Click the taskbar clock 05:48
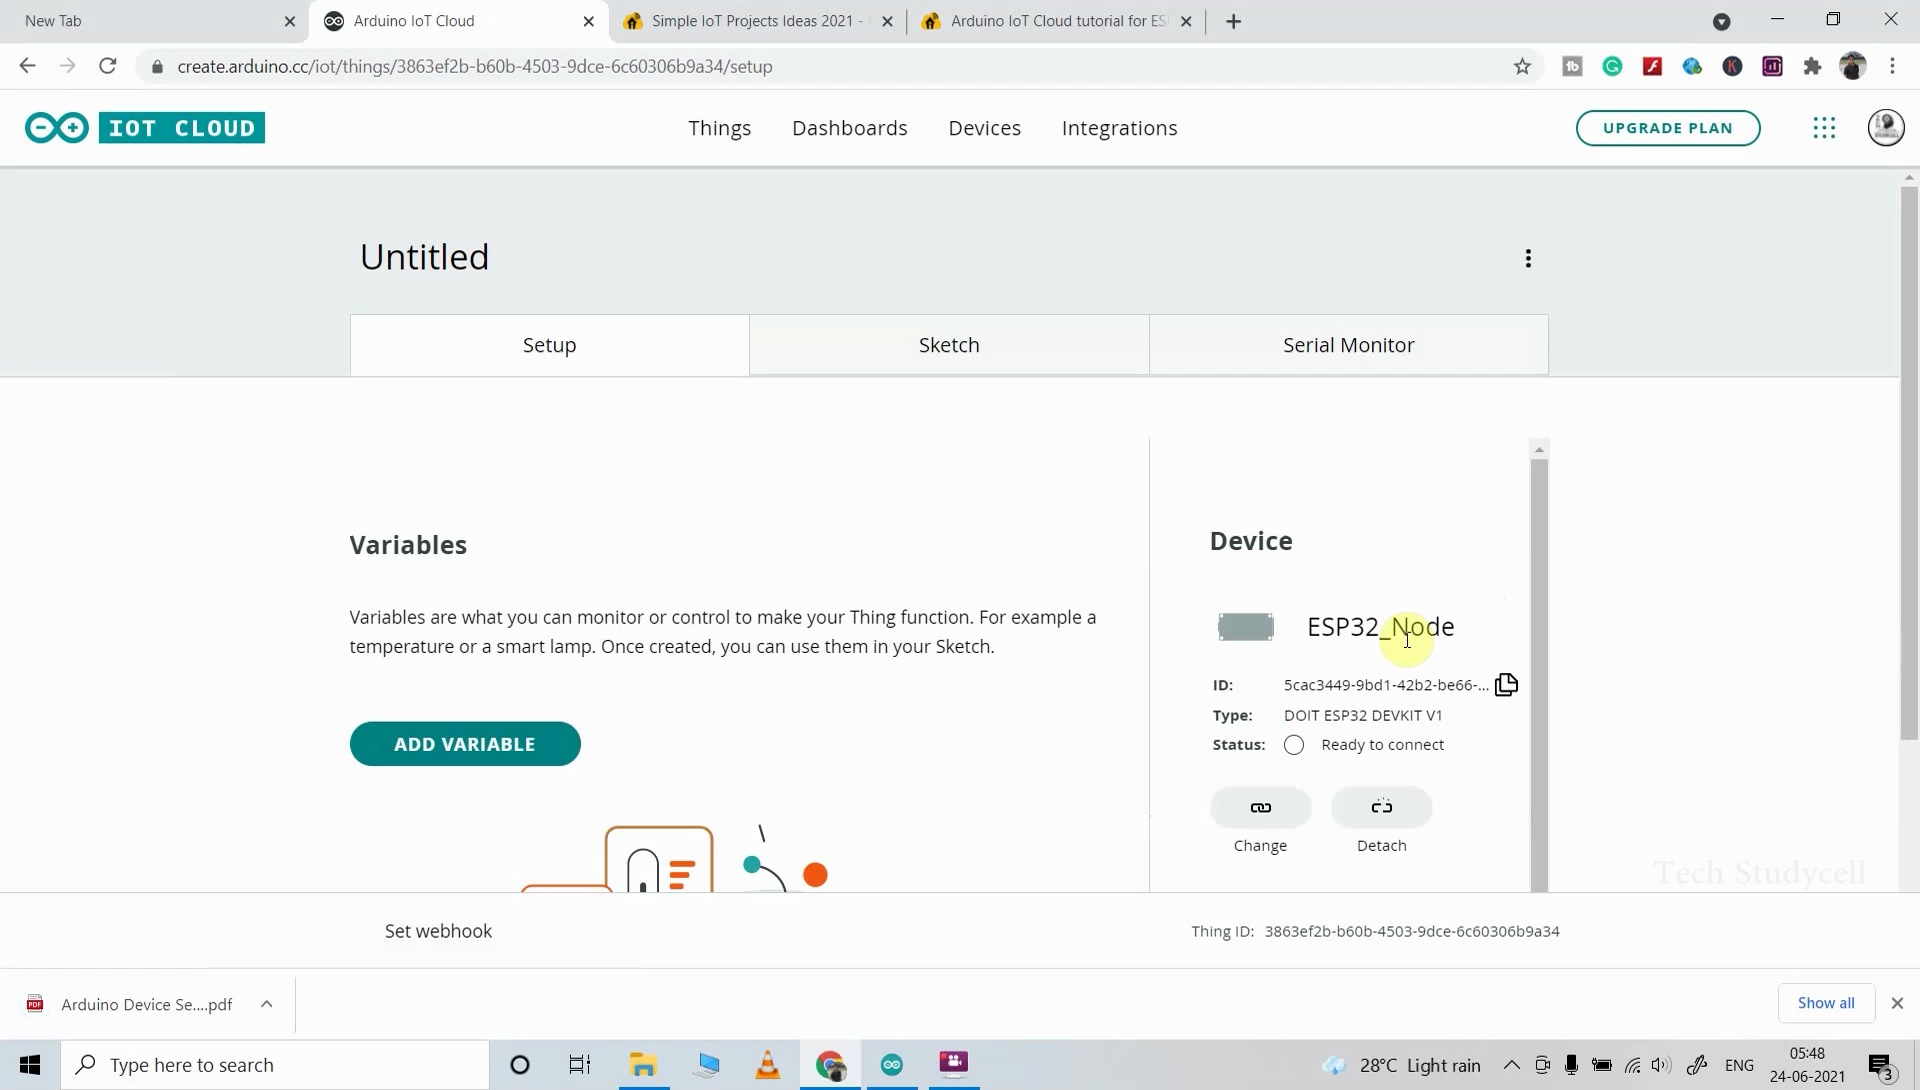Image resolution: width=1920 pixels, height=1090 pixels. coord(1807,1065)
